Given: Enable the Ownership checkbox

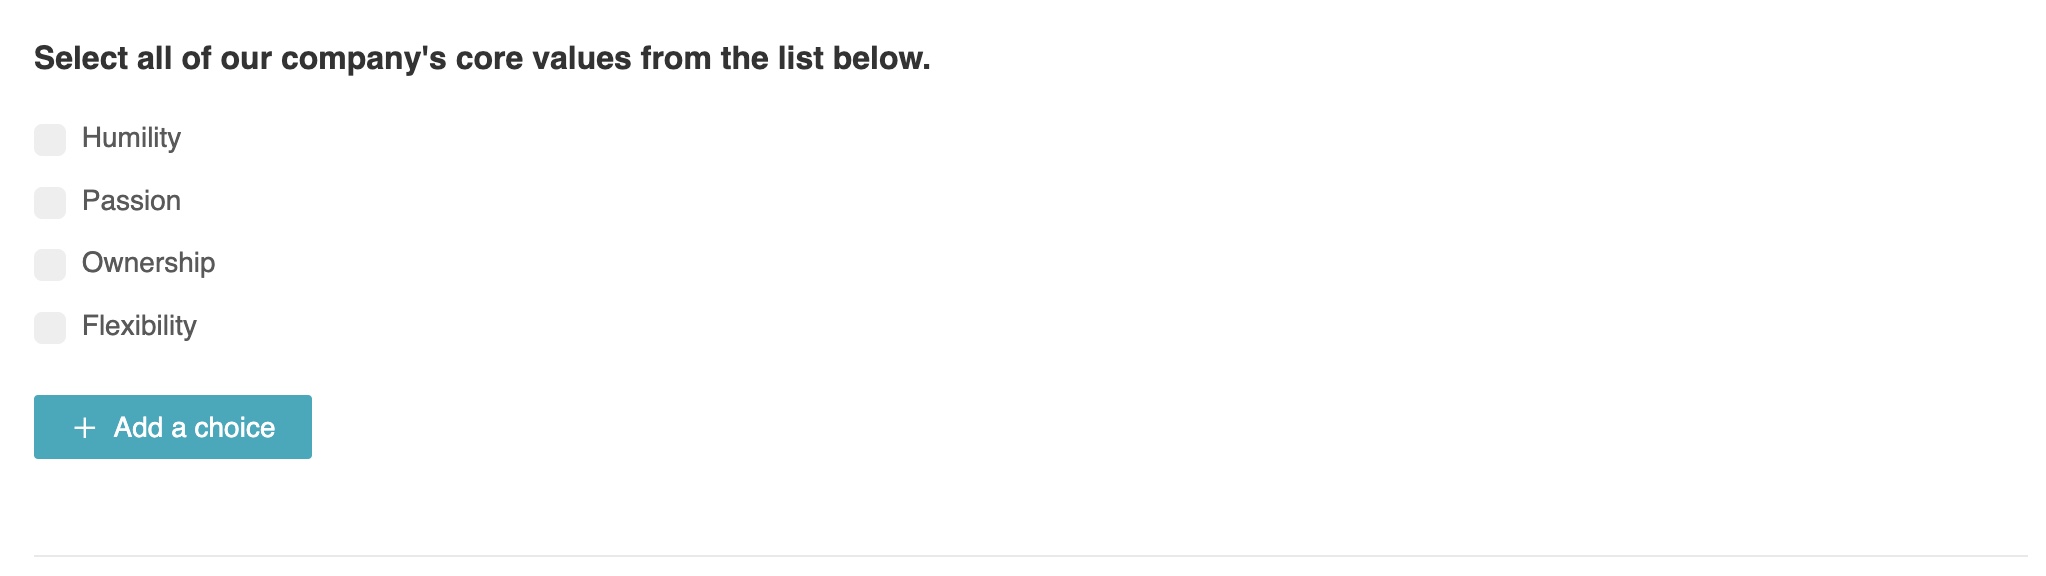Looking at the screenshot, I should pos(50,265).
